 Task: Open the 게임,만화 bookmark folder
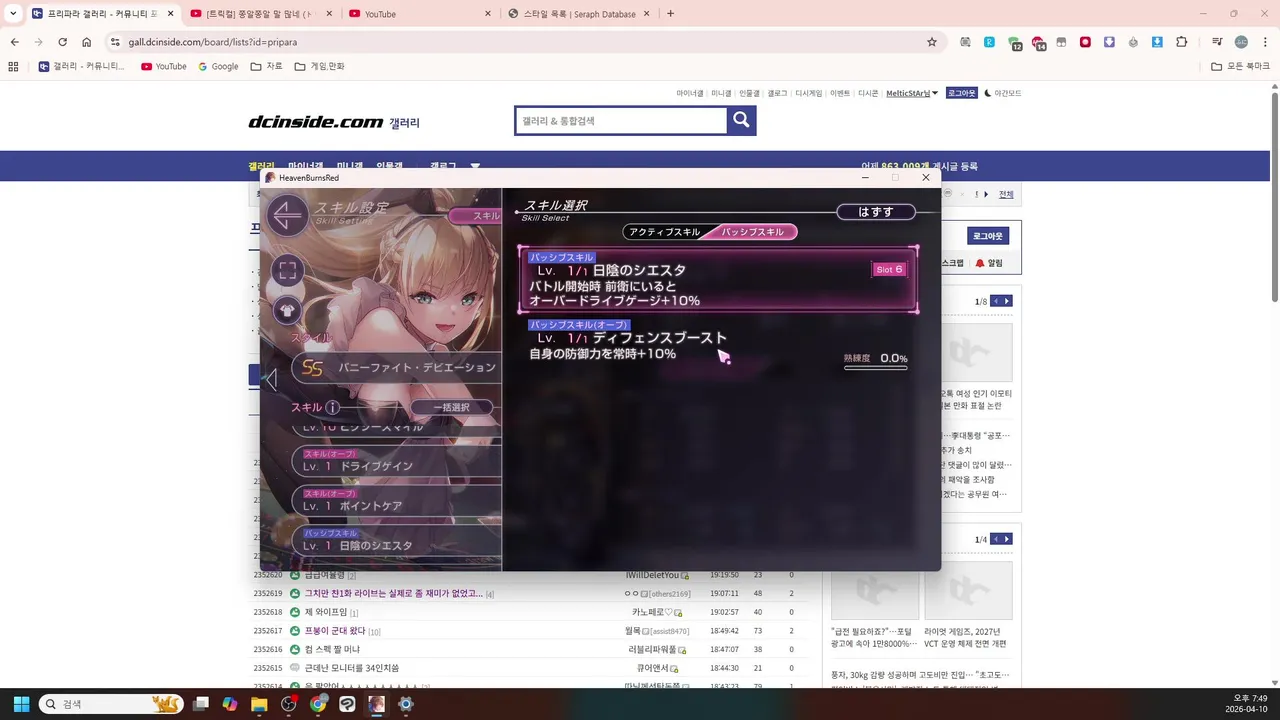(x=319, y=66)
